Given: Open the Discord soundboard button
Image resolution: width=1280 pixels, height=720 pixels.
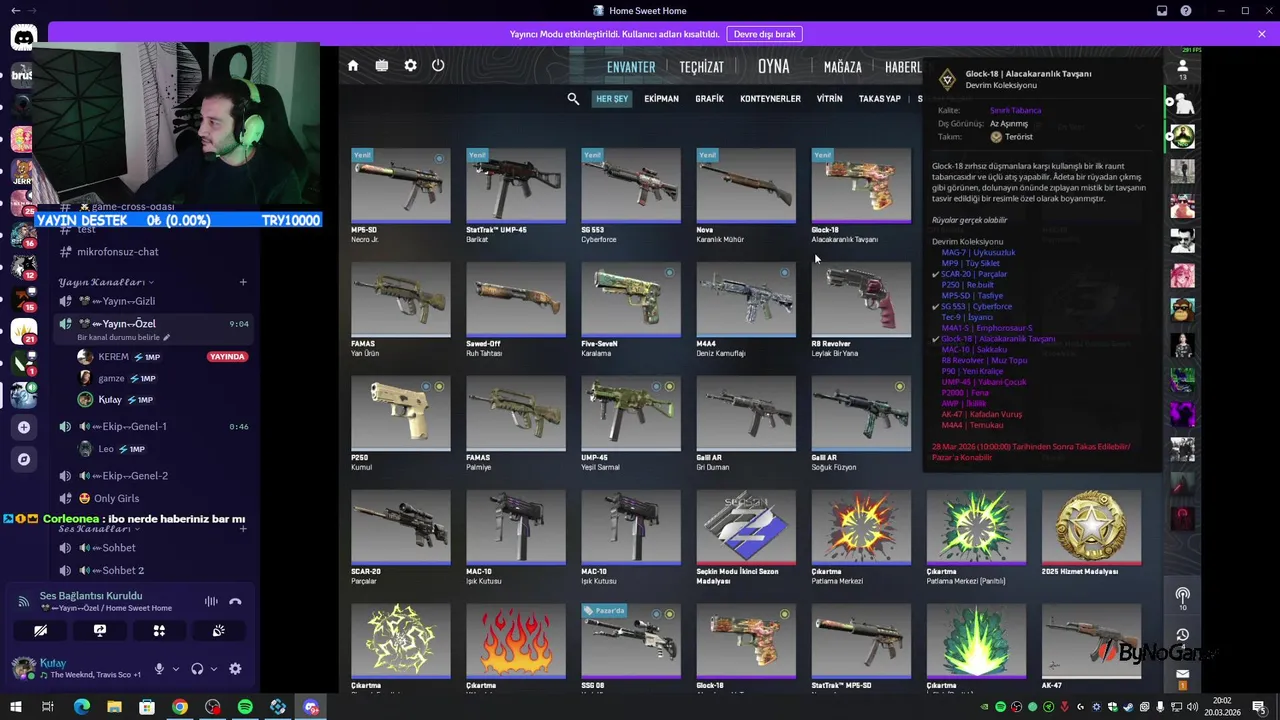Looking at the screenshot, I should pyautogui.click(x=218, y=631).
